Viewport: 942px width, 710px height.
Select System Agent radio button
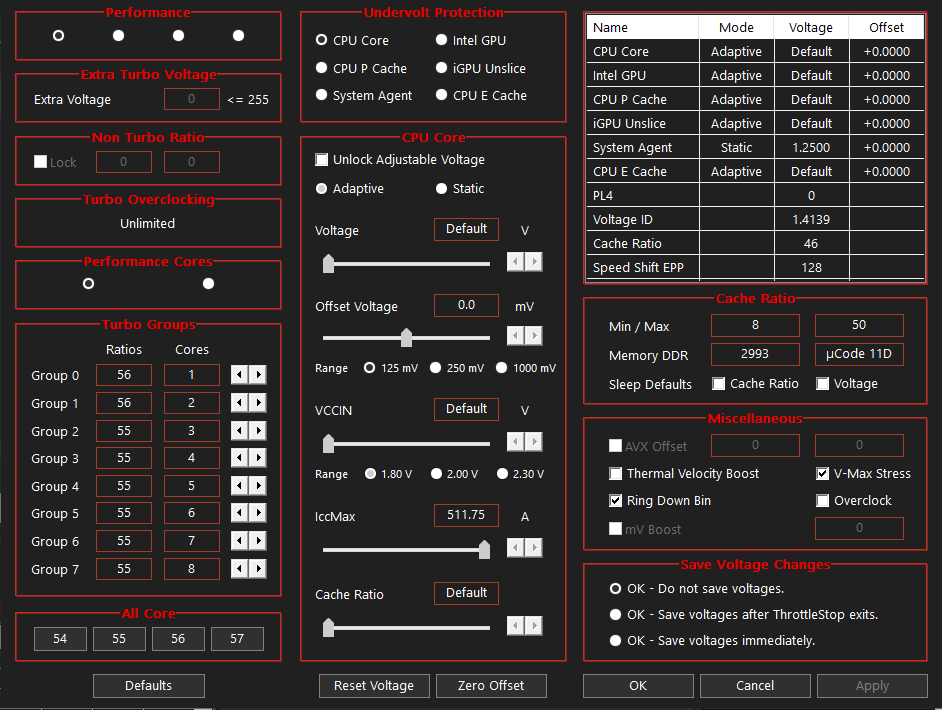(321, 95)
